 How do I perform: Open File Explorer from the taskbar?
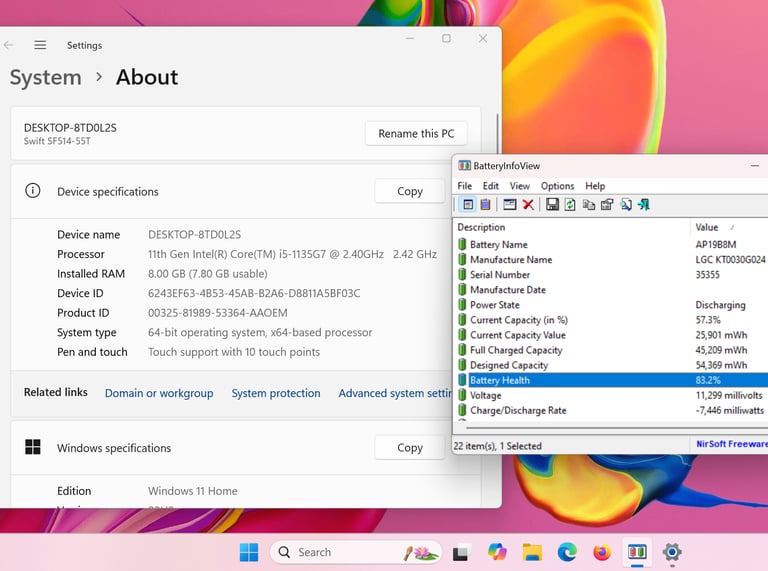click(532, 552)
